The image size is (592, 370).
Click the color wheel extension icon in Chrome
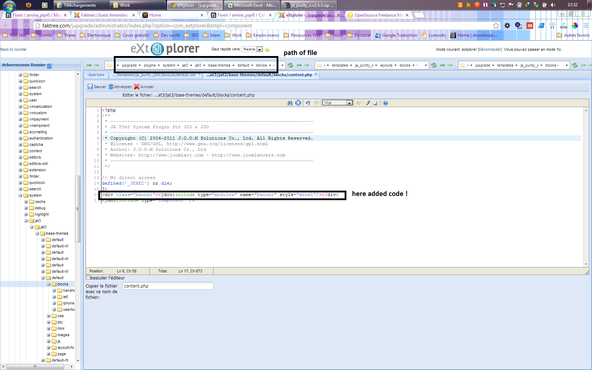point(575,26)
